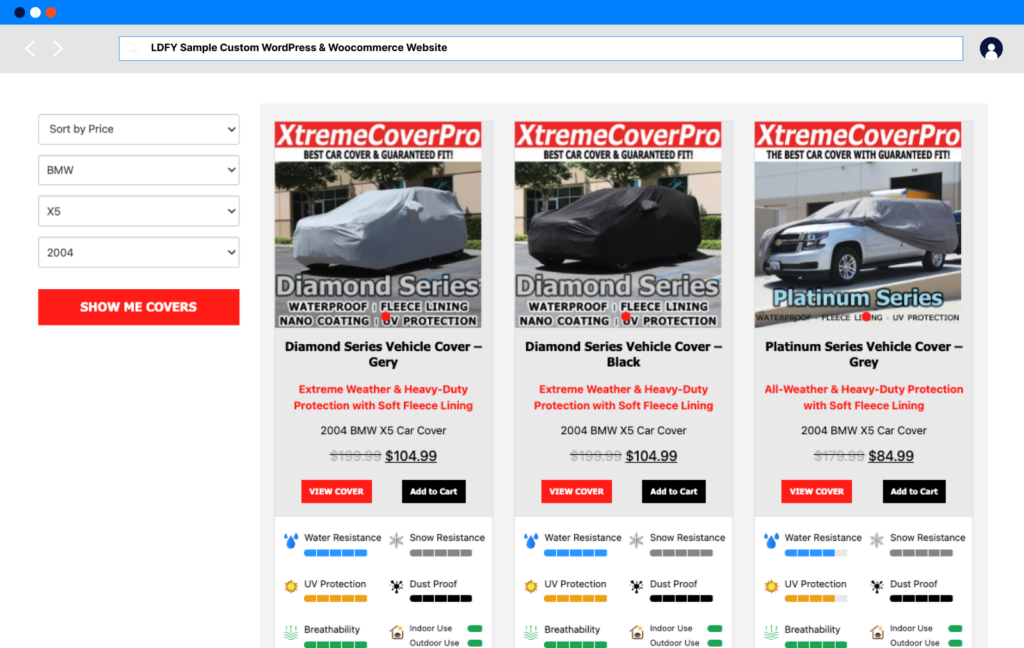Click indoor/outdoor house icon on Diamond Gery card
Image resolution: width=1024 pixels, height=648 pixels.
pos(396,632)
